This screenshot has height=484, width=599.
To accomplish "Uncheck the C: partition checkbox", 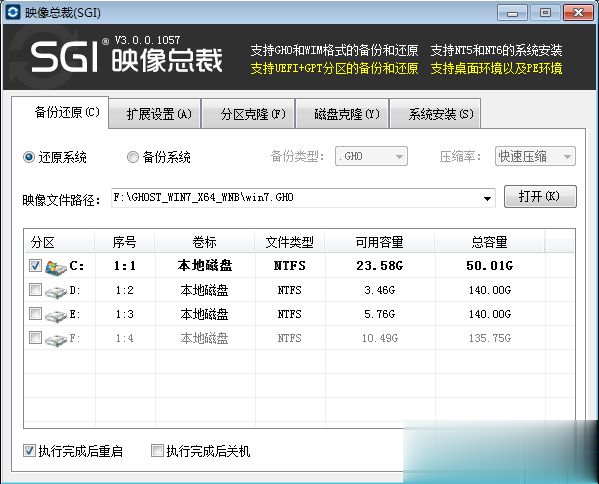I will point(36,265).
